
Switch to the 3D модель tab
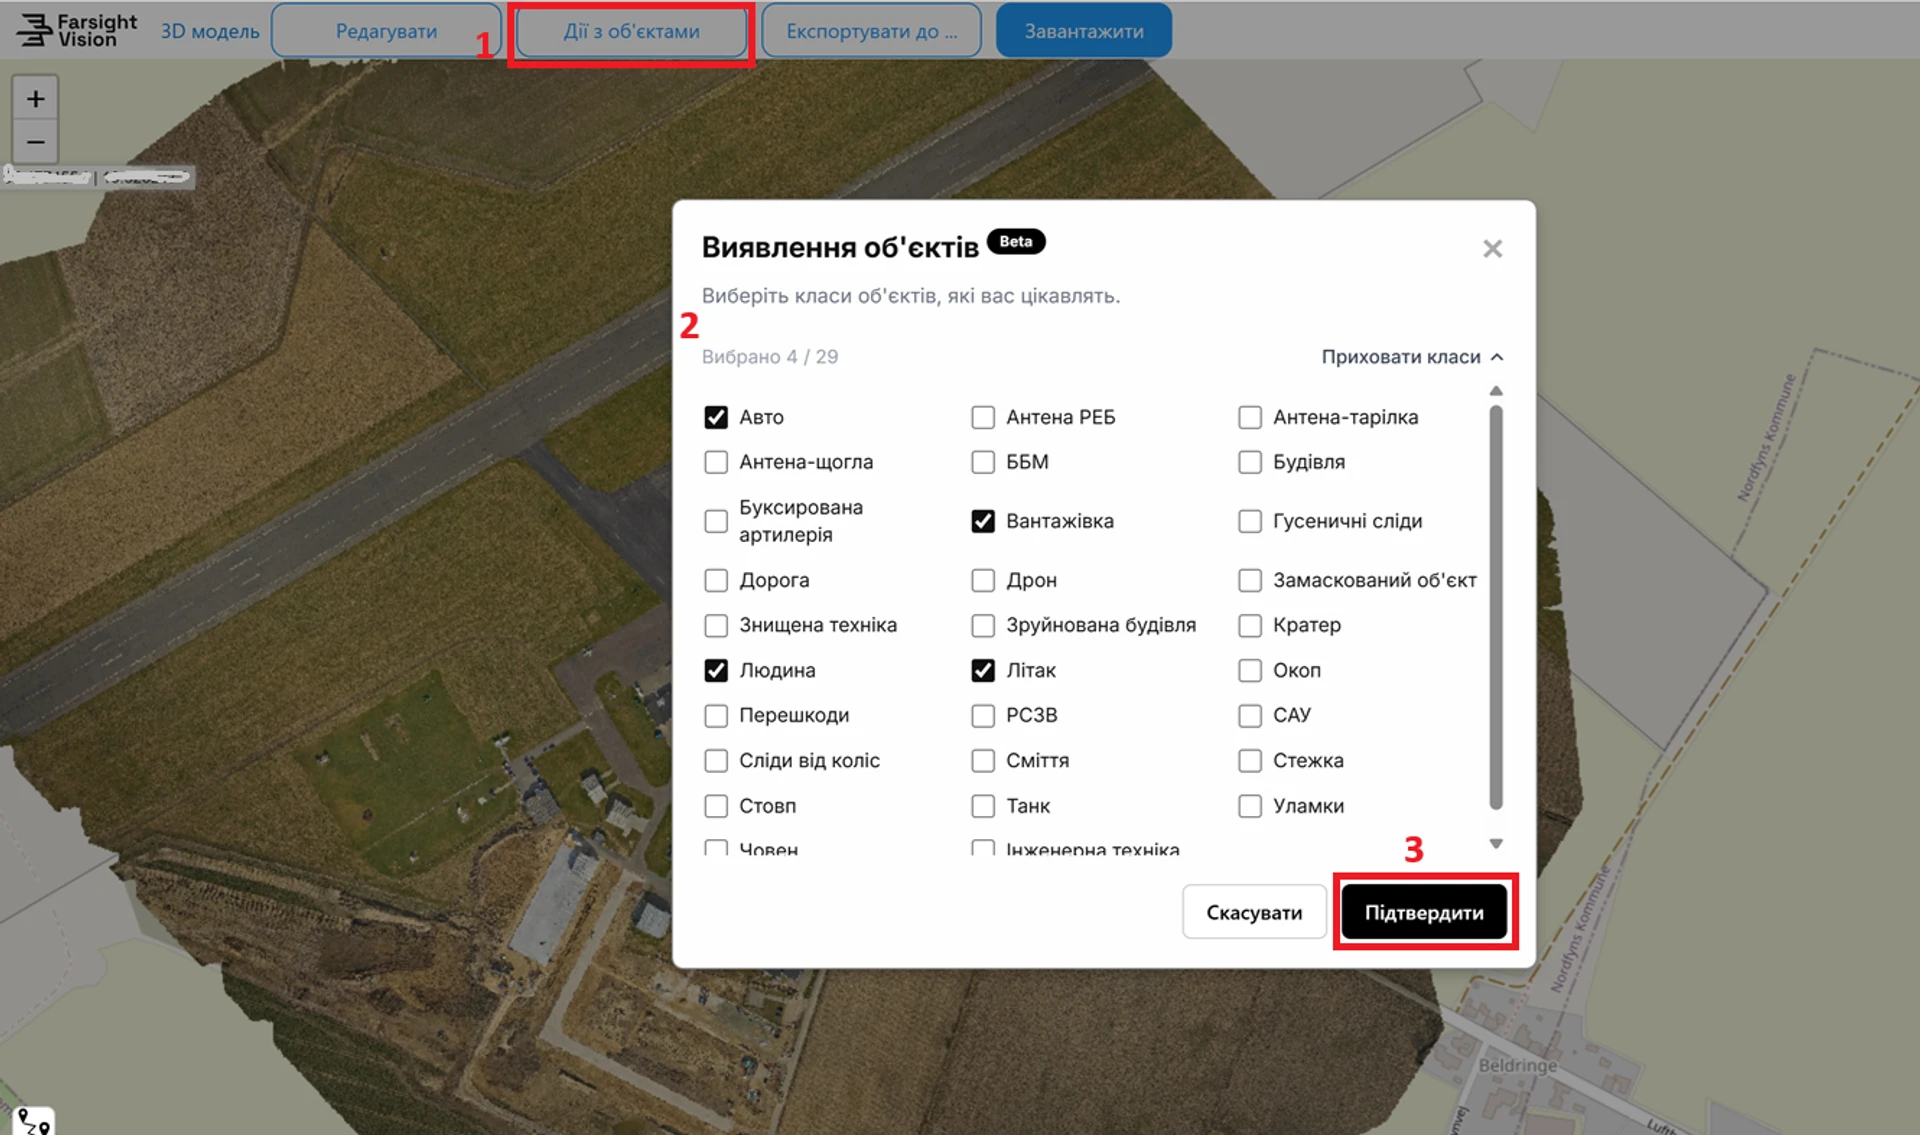[210, 31]
